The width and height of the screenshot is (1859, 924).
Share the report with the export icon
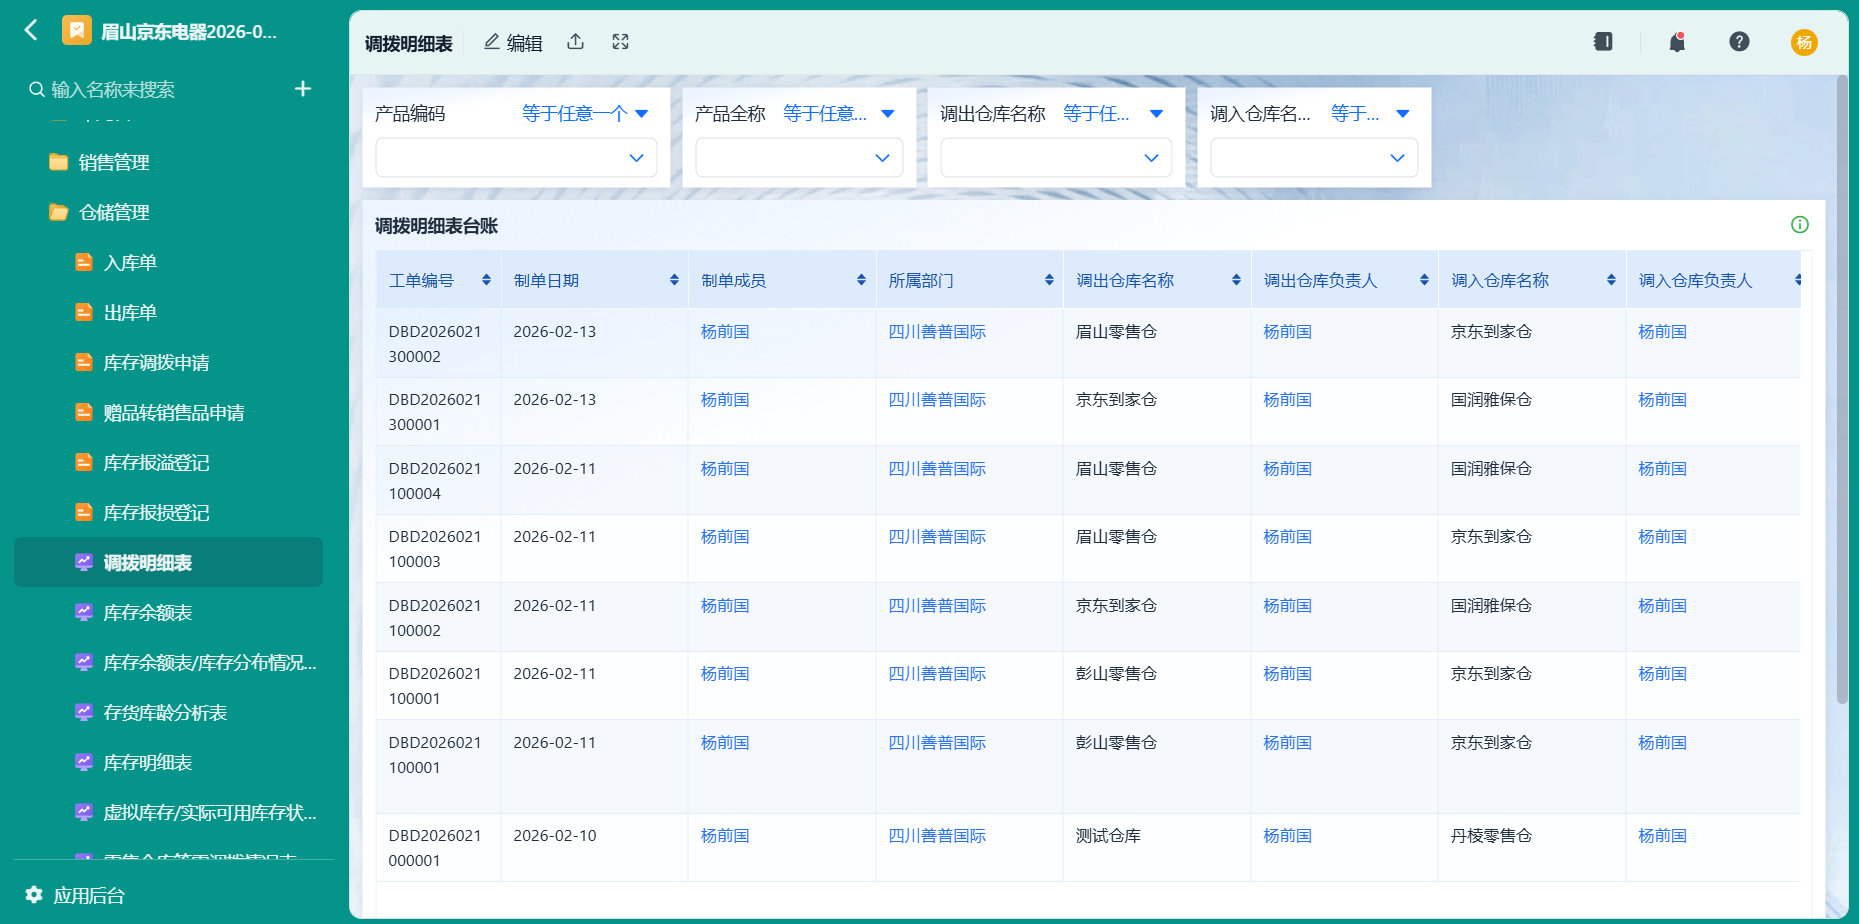[x=576, y=42]
